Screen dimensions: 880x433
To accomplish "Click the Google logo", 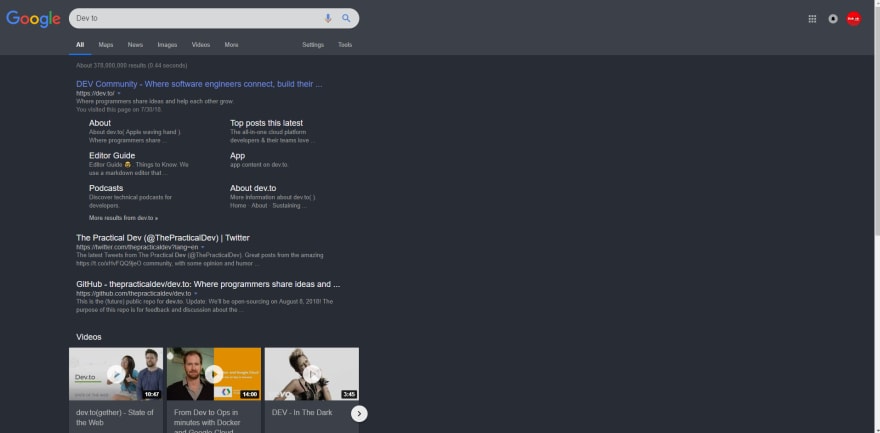I will tap(33, 19).
